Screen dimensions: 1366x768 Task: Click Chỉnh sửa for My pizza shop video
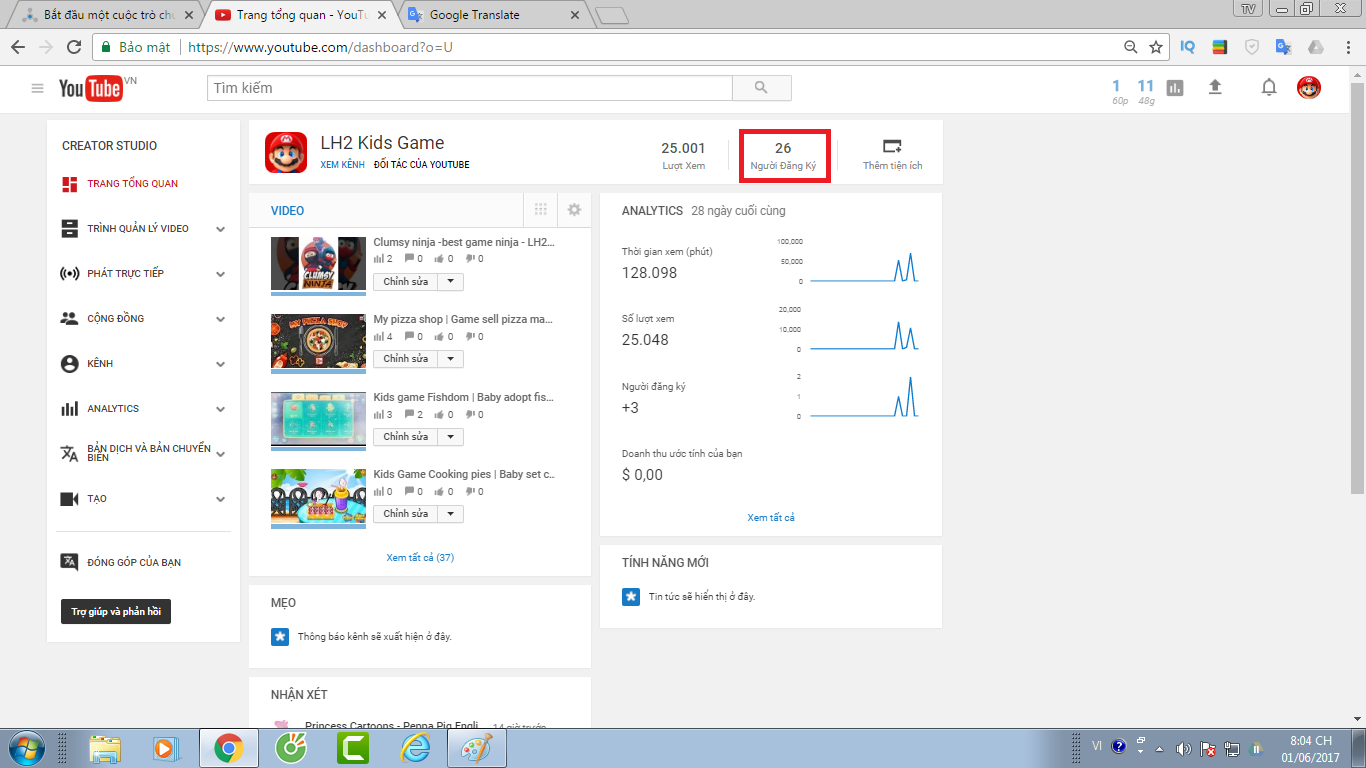[405, 359]
